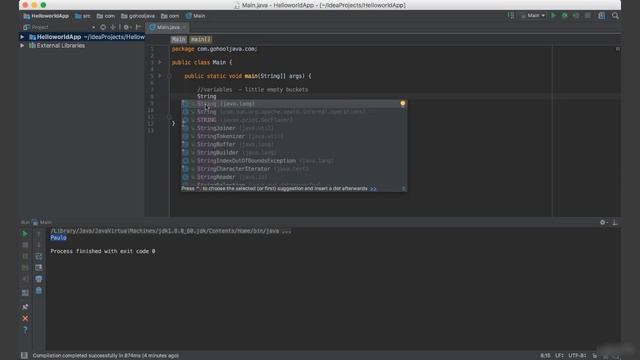Click the 'Compilation completed successfully' status message
The width and height of the screenshot is (640, 360).
pyautogui.click(x=106, y=356)
